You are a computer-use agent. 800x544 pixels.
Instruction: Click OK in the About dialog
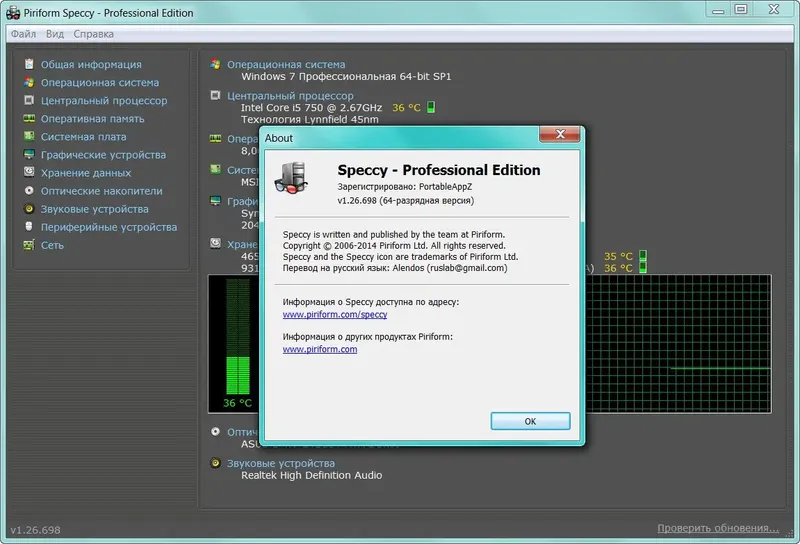point(530,421)
